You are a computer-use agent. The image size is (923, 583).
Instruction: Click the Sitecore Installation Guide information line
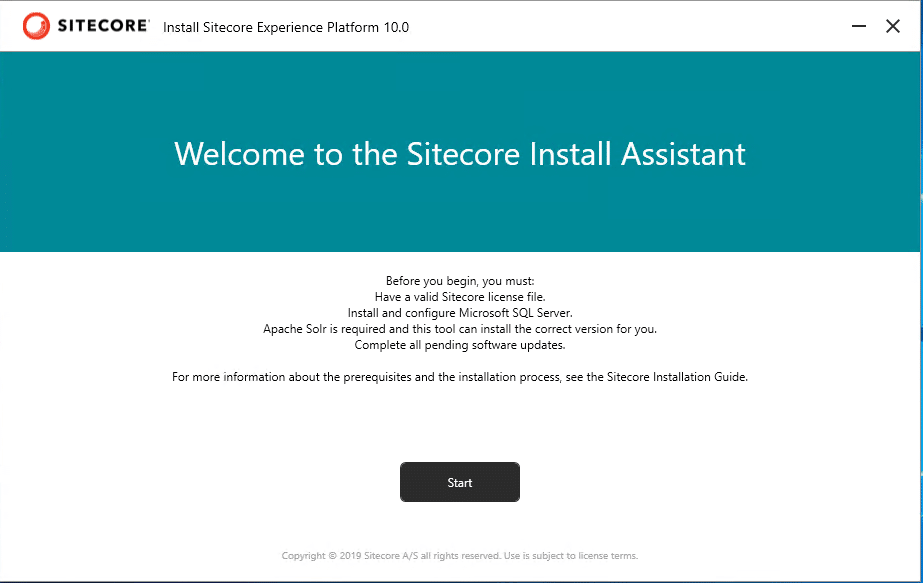tap(460, 377)
